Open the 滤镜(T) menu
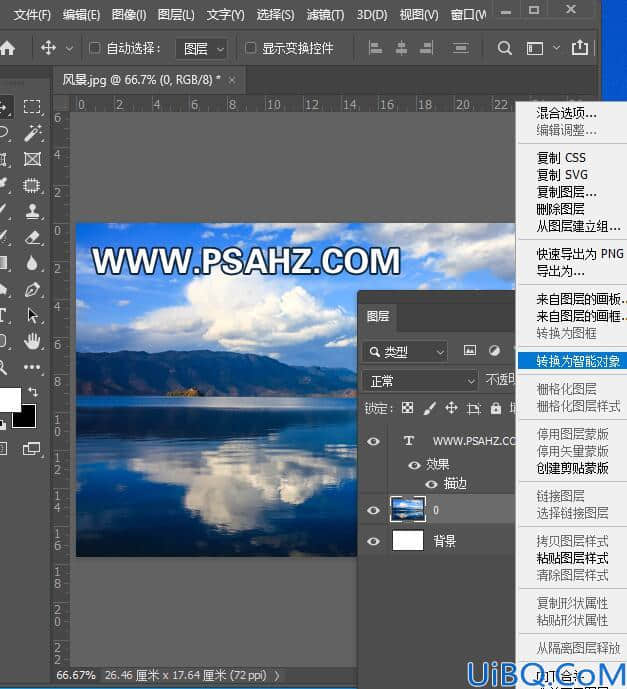The width and height of the screenshot is (627, 689). (x=325, y=15)
